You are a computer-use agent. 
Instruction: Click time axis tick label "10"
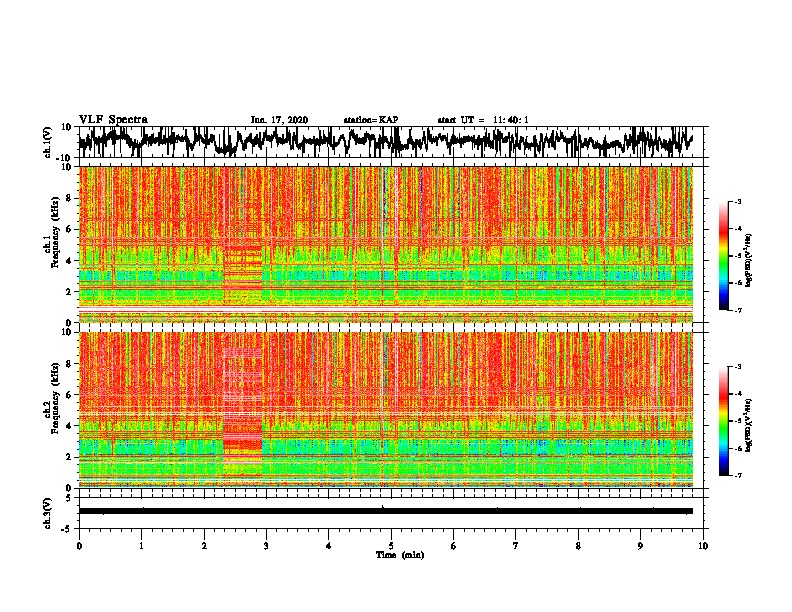coord(703,546)
